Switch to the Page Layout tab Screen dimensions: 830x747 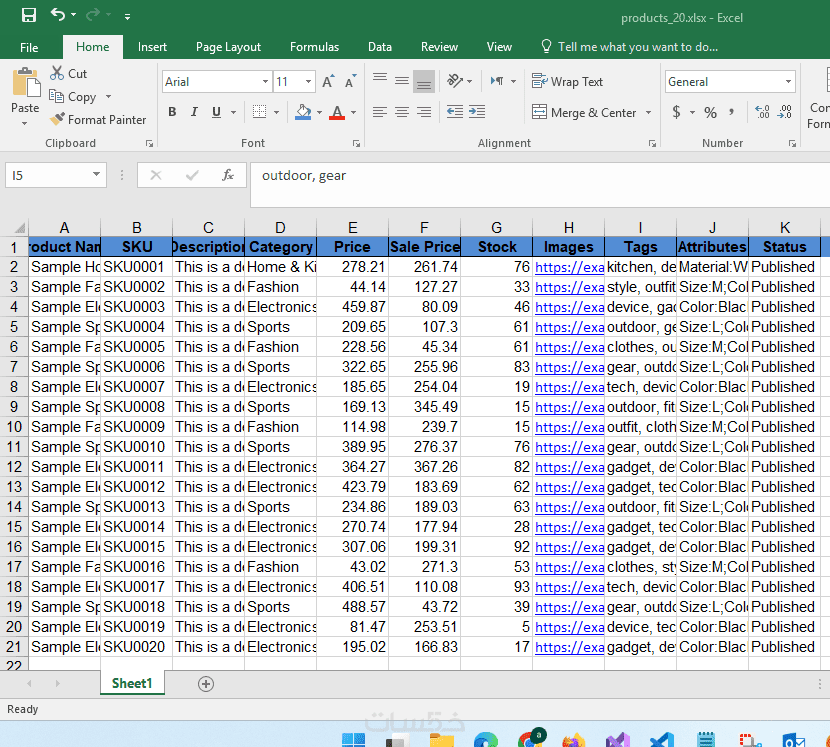pyautogui.click(x=228, y=47)
